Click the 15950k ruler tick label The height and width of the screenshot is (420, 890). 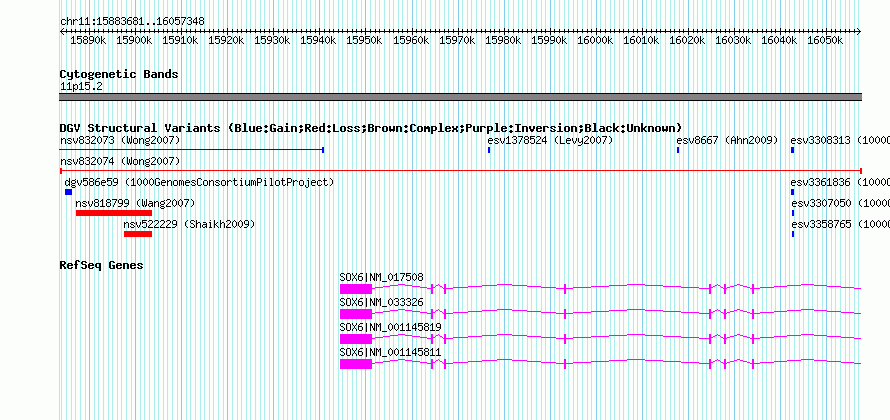(x=364, y=41)
